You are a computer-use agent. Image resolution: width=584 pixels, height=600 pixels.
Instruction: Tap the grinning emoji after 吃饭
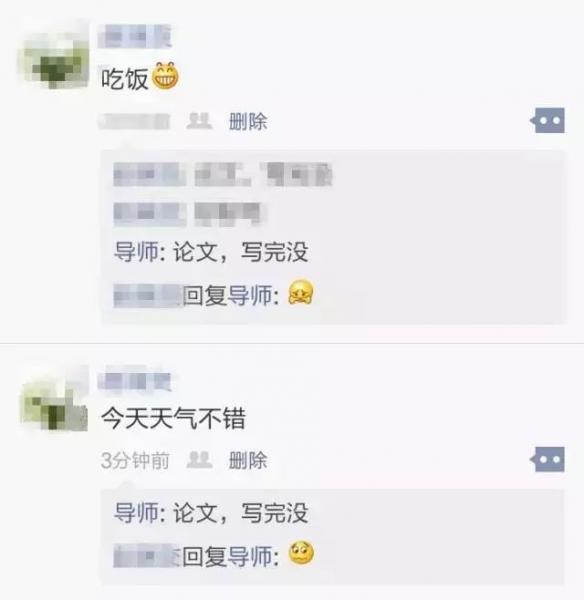pyautogui.click(x=165, y=76)
